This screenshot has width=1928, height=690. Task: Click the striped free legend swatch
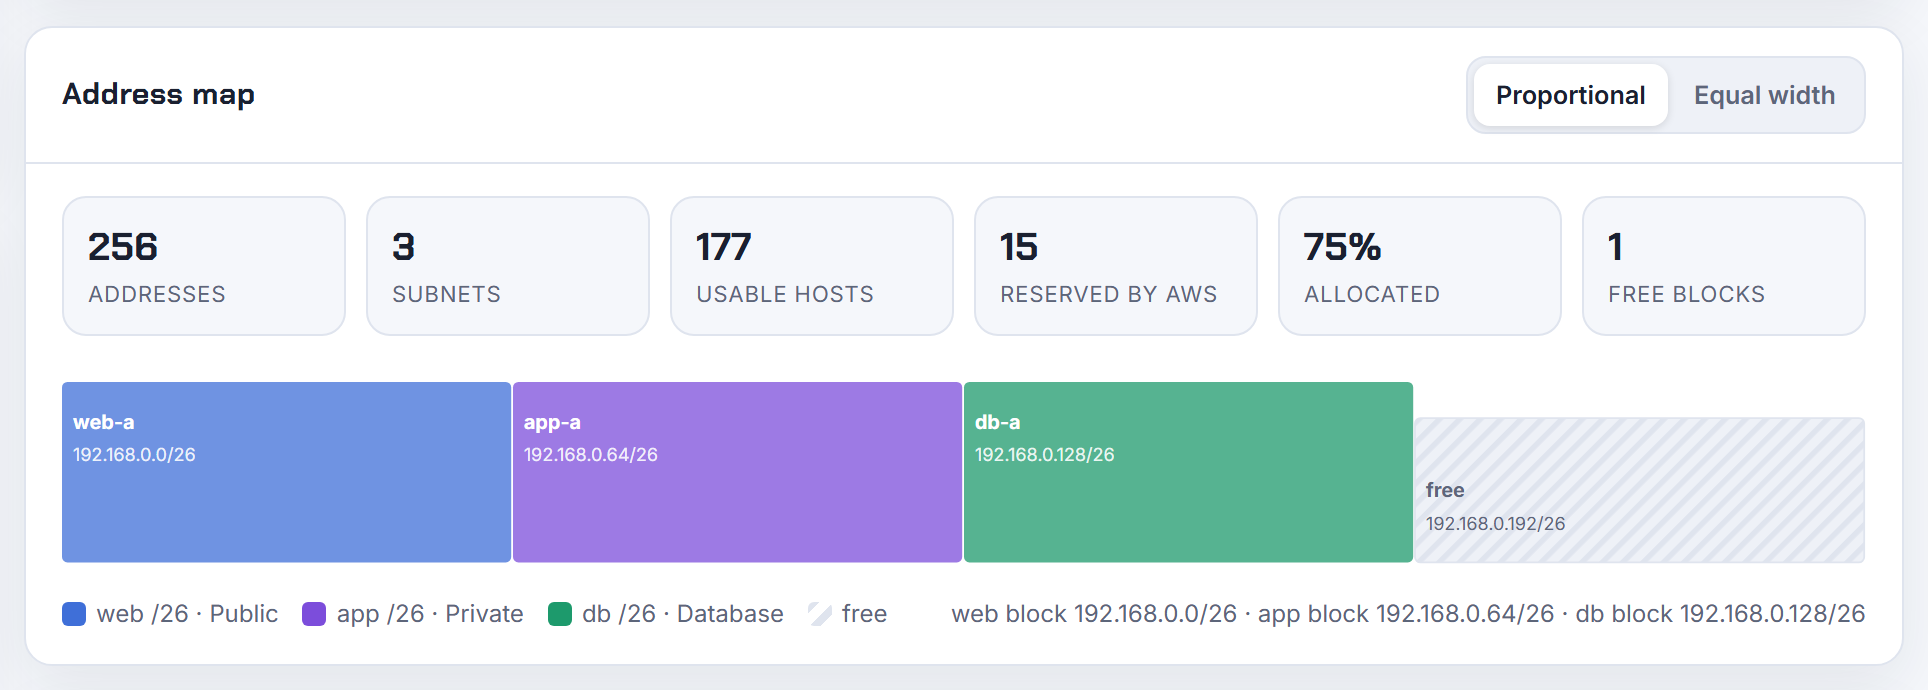[x=820, y=614]
